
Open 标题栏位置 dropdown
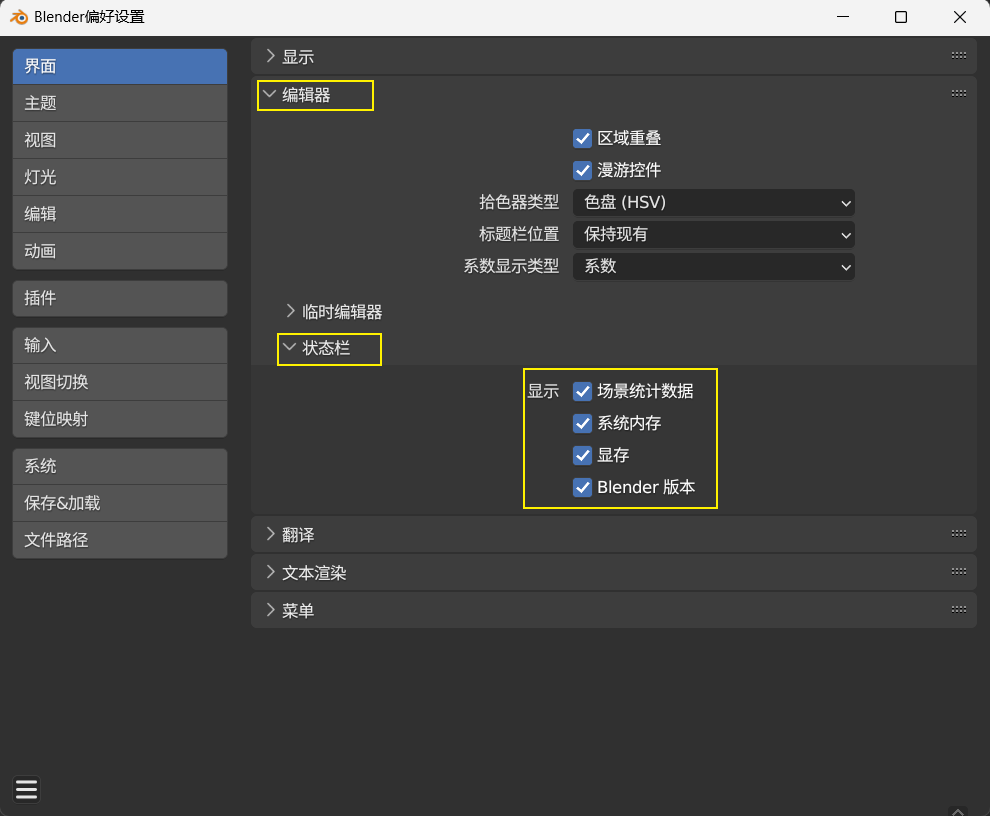pyautogui.click(x=713, y=235)
